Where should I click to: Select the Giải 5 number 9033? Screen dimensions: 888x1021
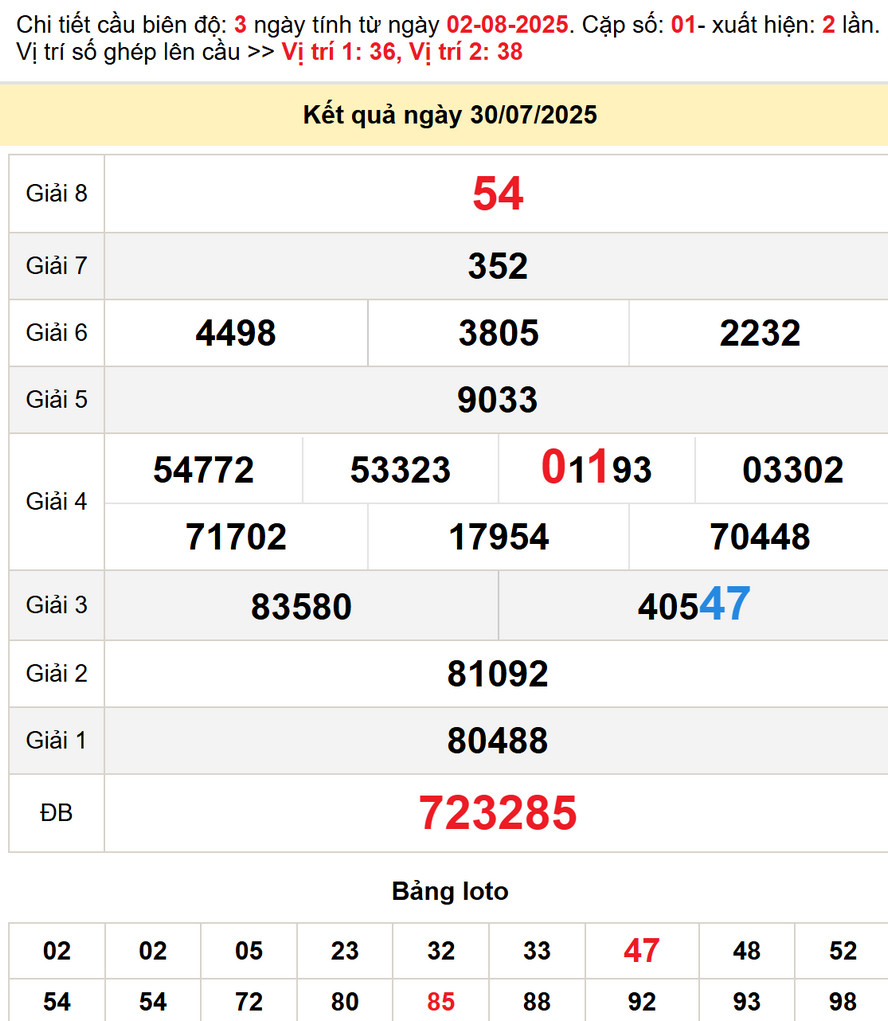tap(497, 400)
